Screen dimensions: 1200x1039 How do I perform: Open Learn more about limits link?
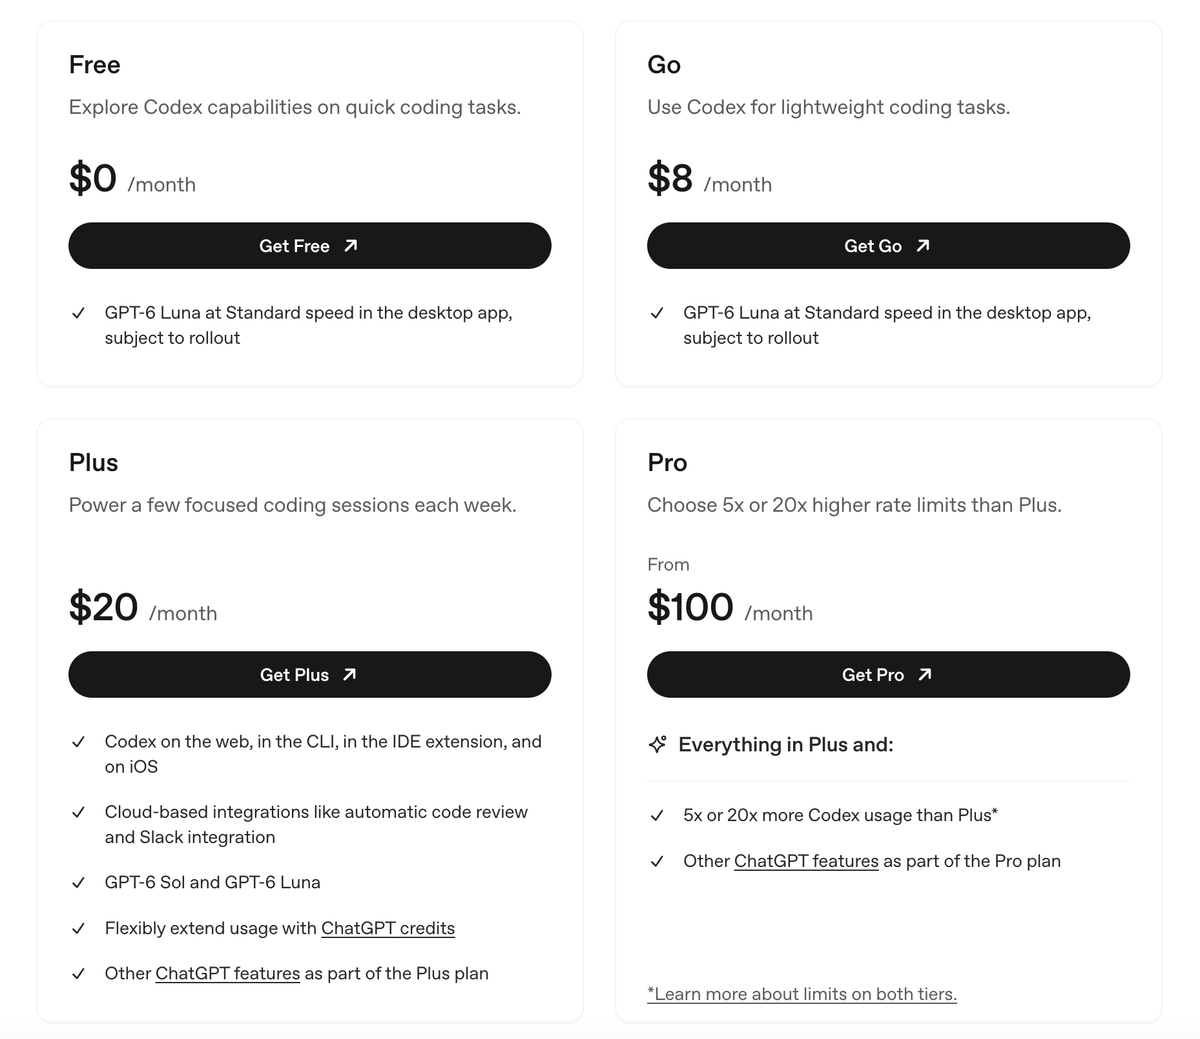click(802, 994)
